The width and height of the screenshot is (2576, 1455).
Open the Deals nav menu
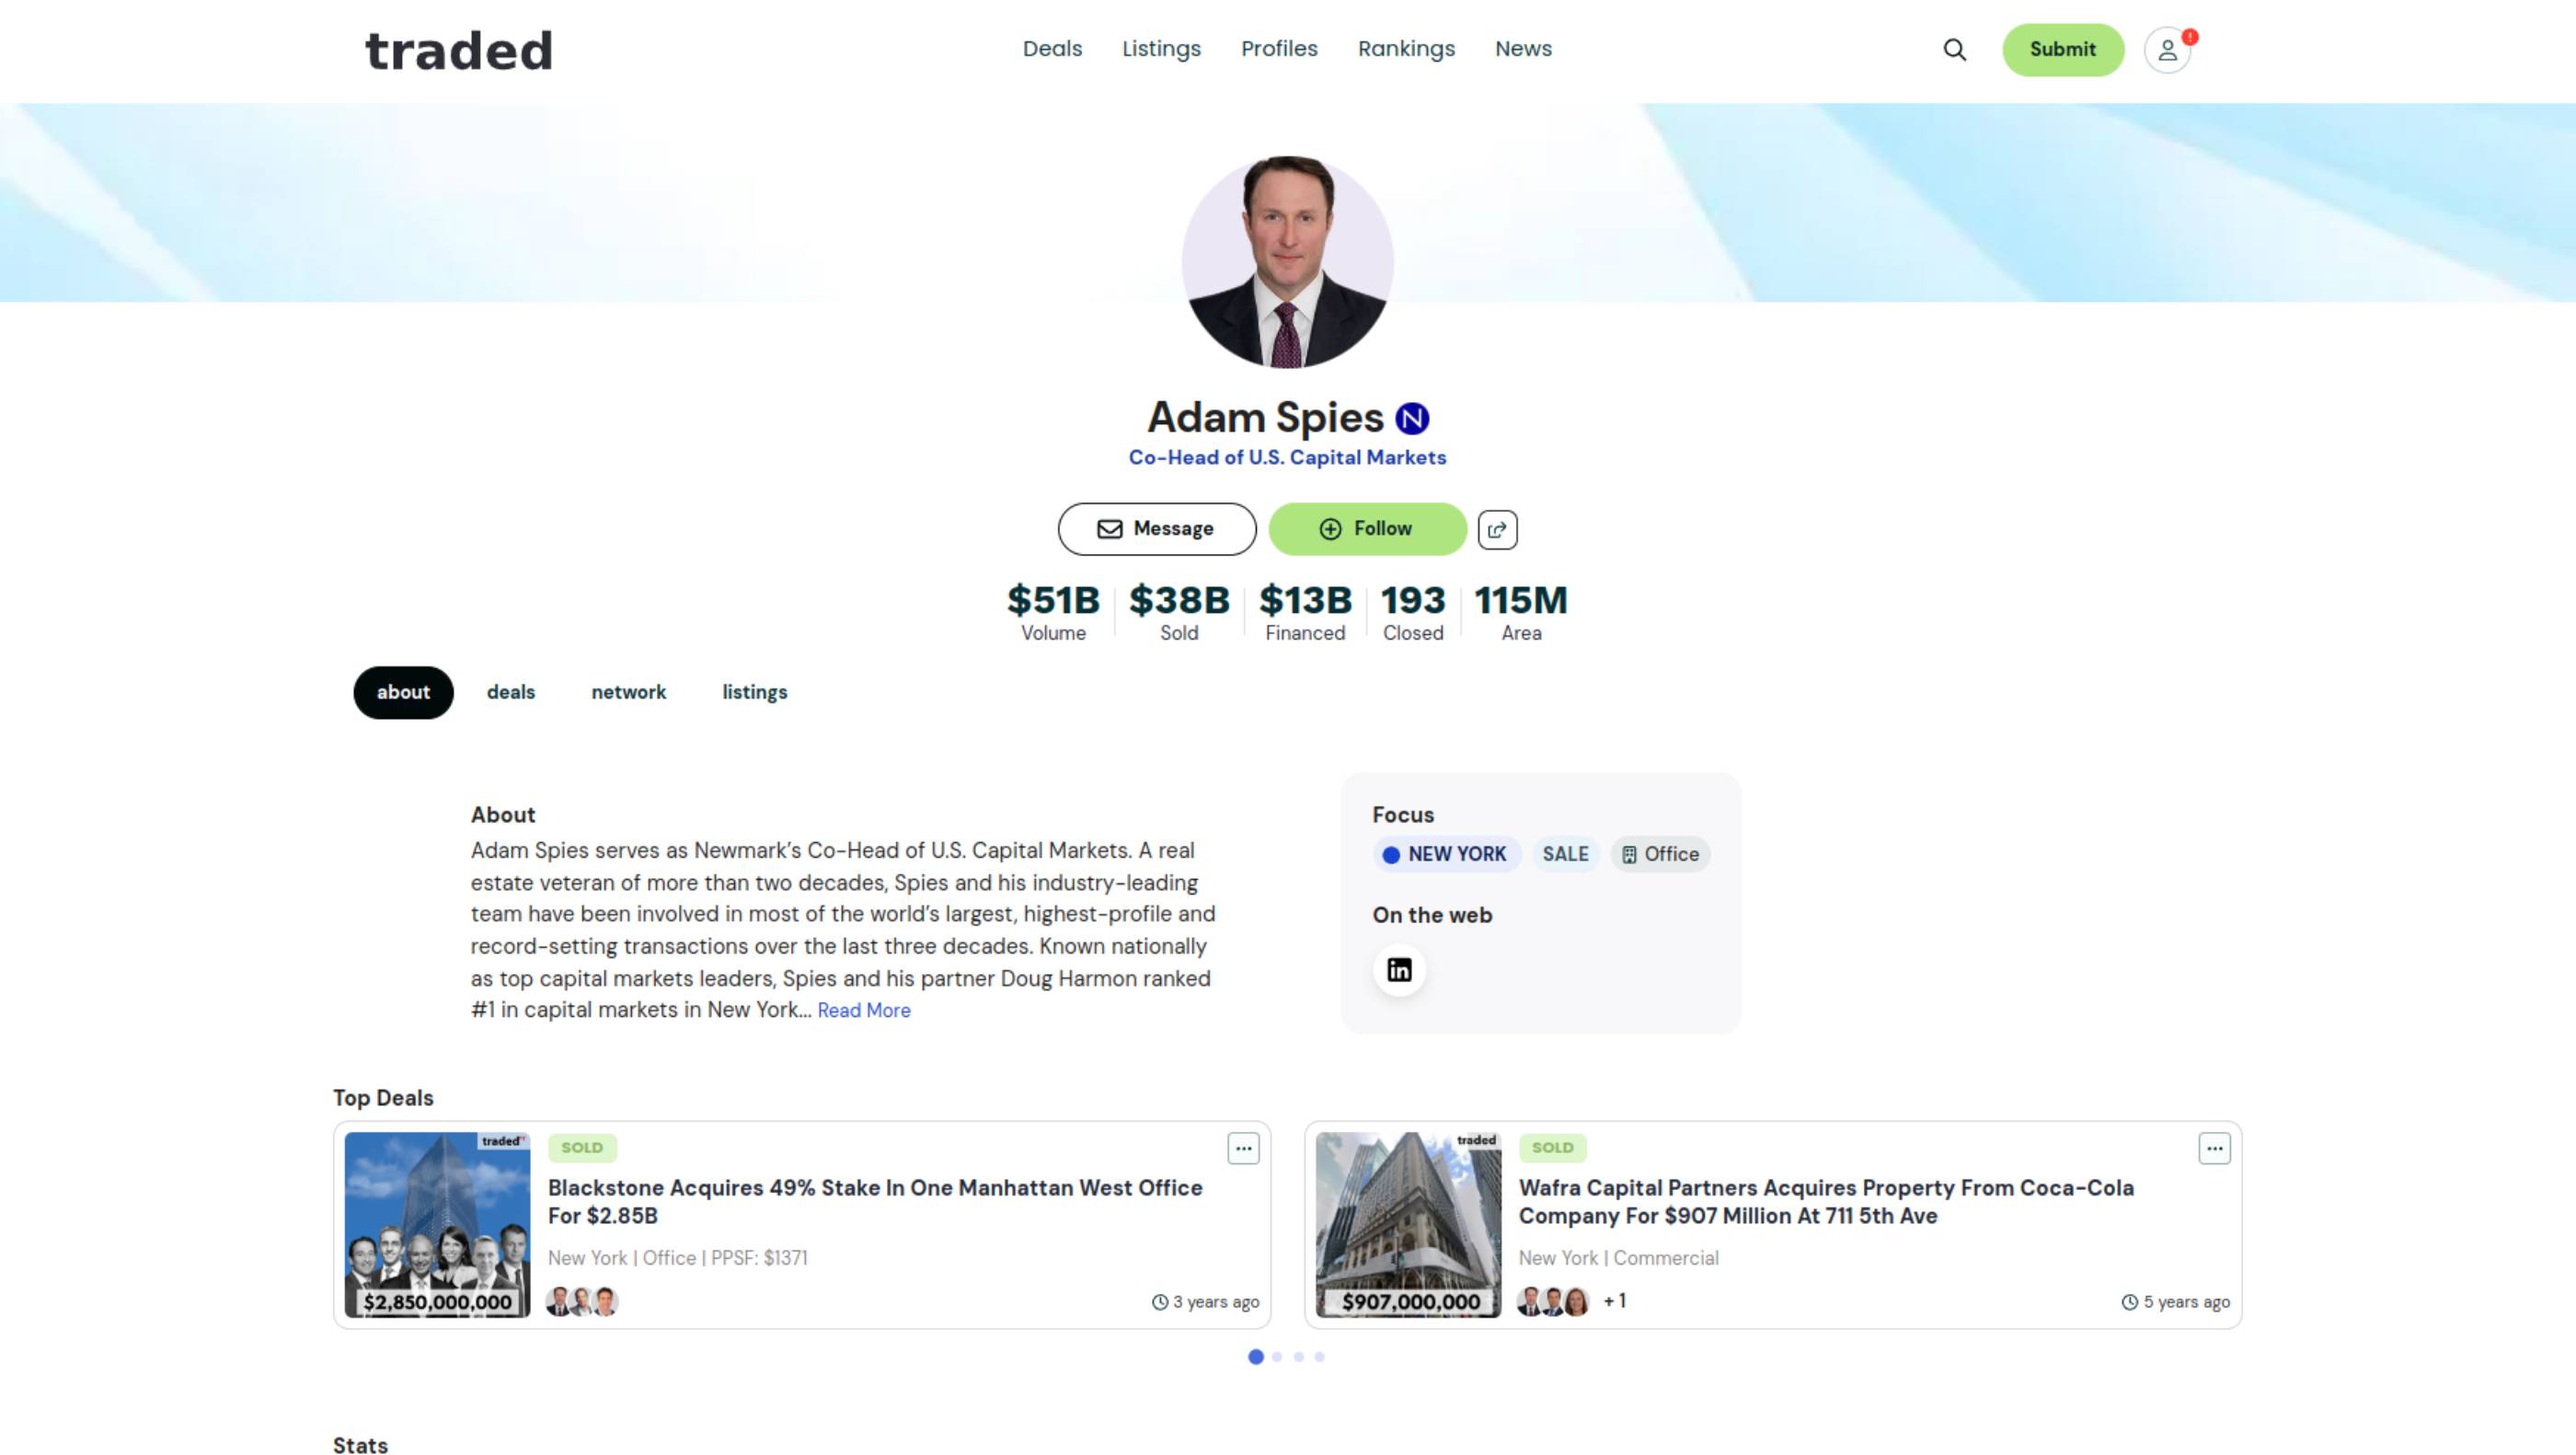coord(1052,49)
